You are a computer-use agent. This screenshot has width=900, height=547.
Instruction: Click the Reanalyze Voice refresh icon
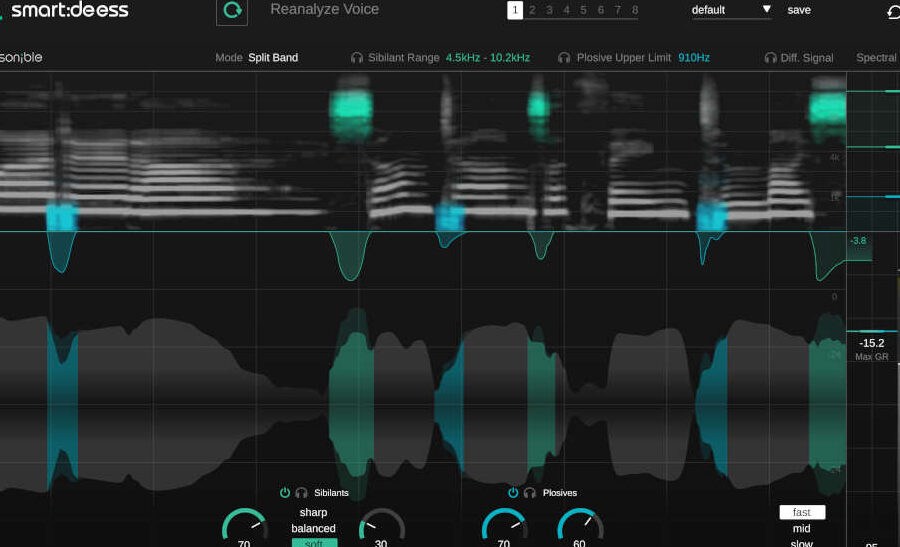[232, 10]
